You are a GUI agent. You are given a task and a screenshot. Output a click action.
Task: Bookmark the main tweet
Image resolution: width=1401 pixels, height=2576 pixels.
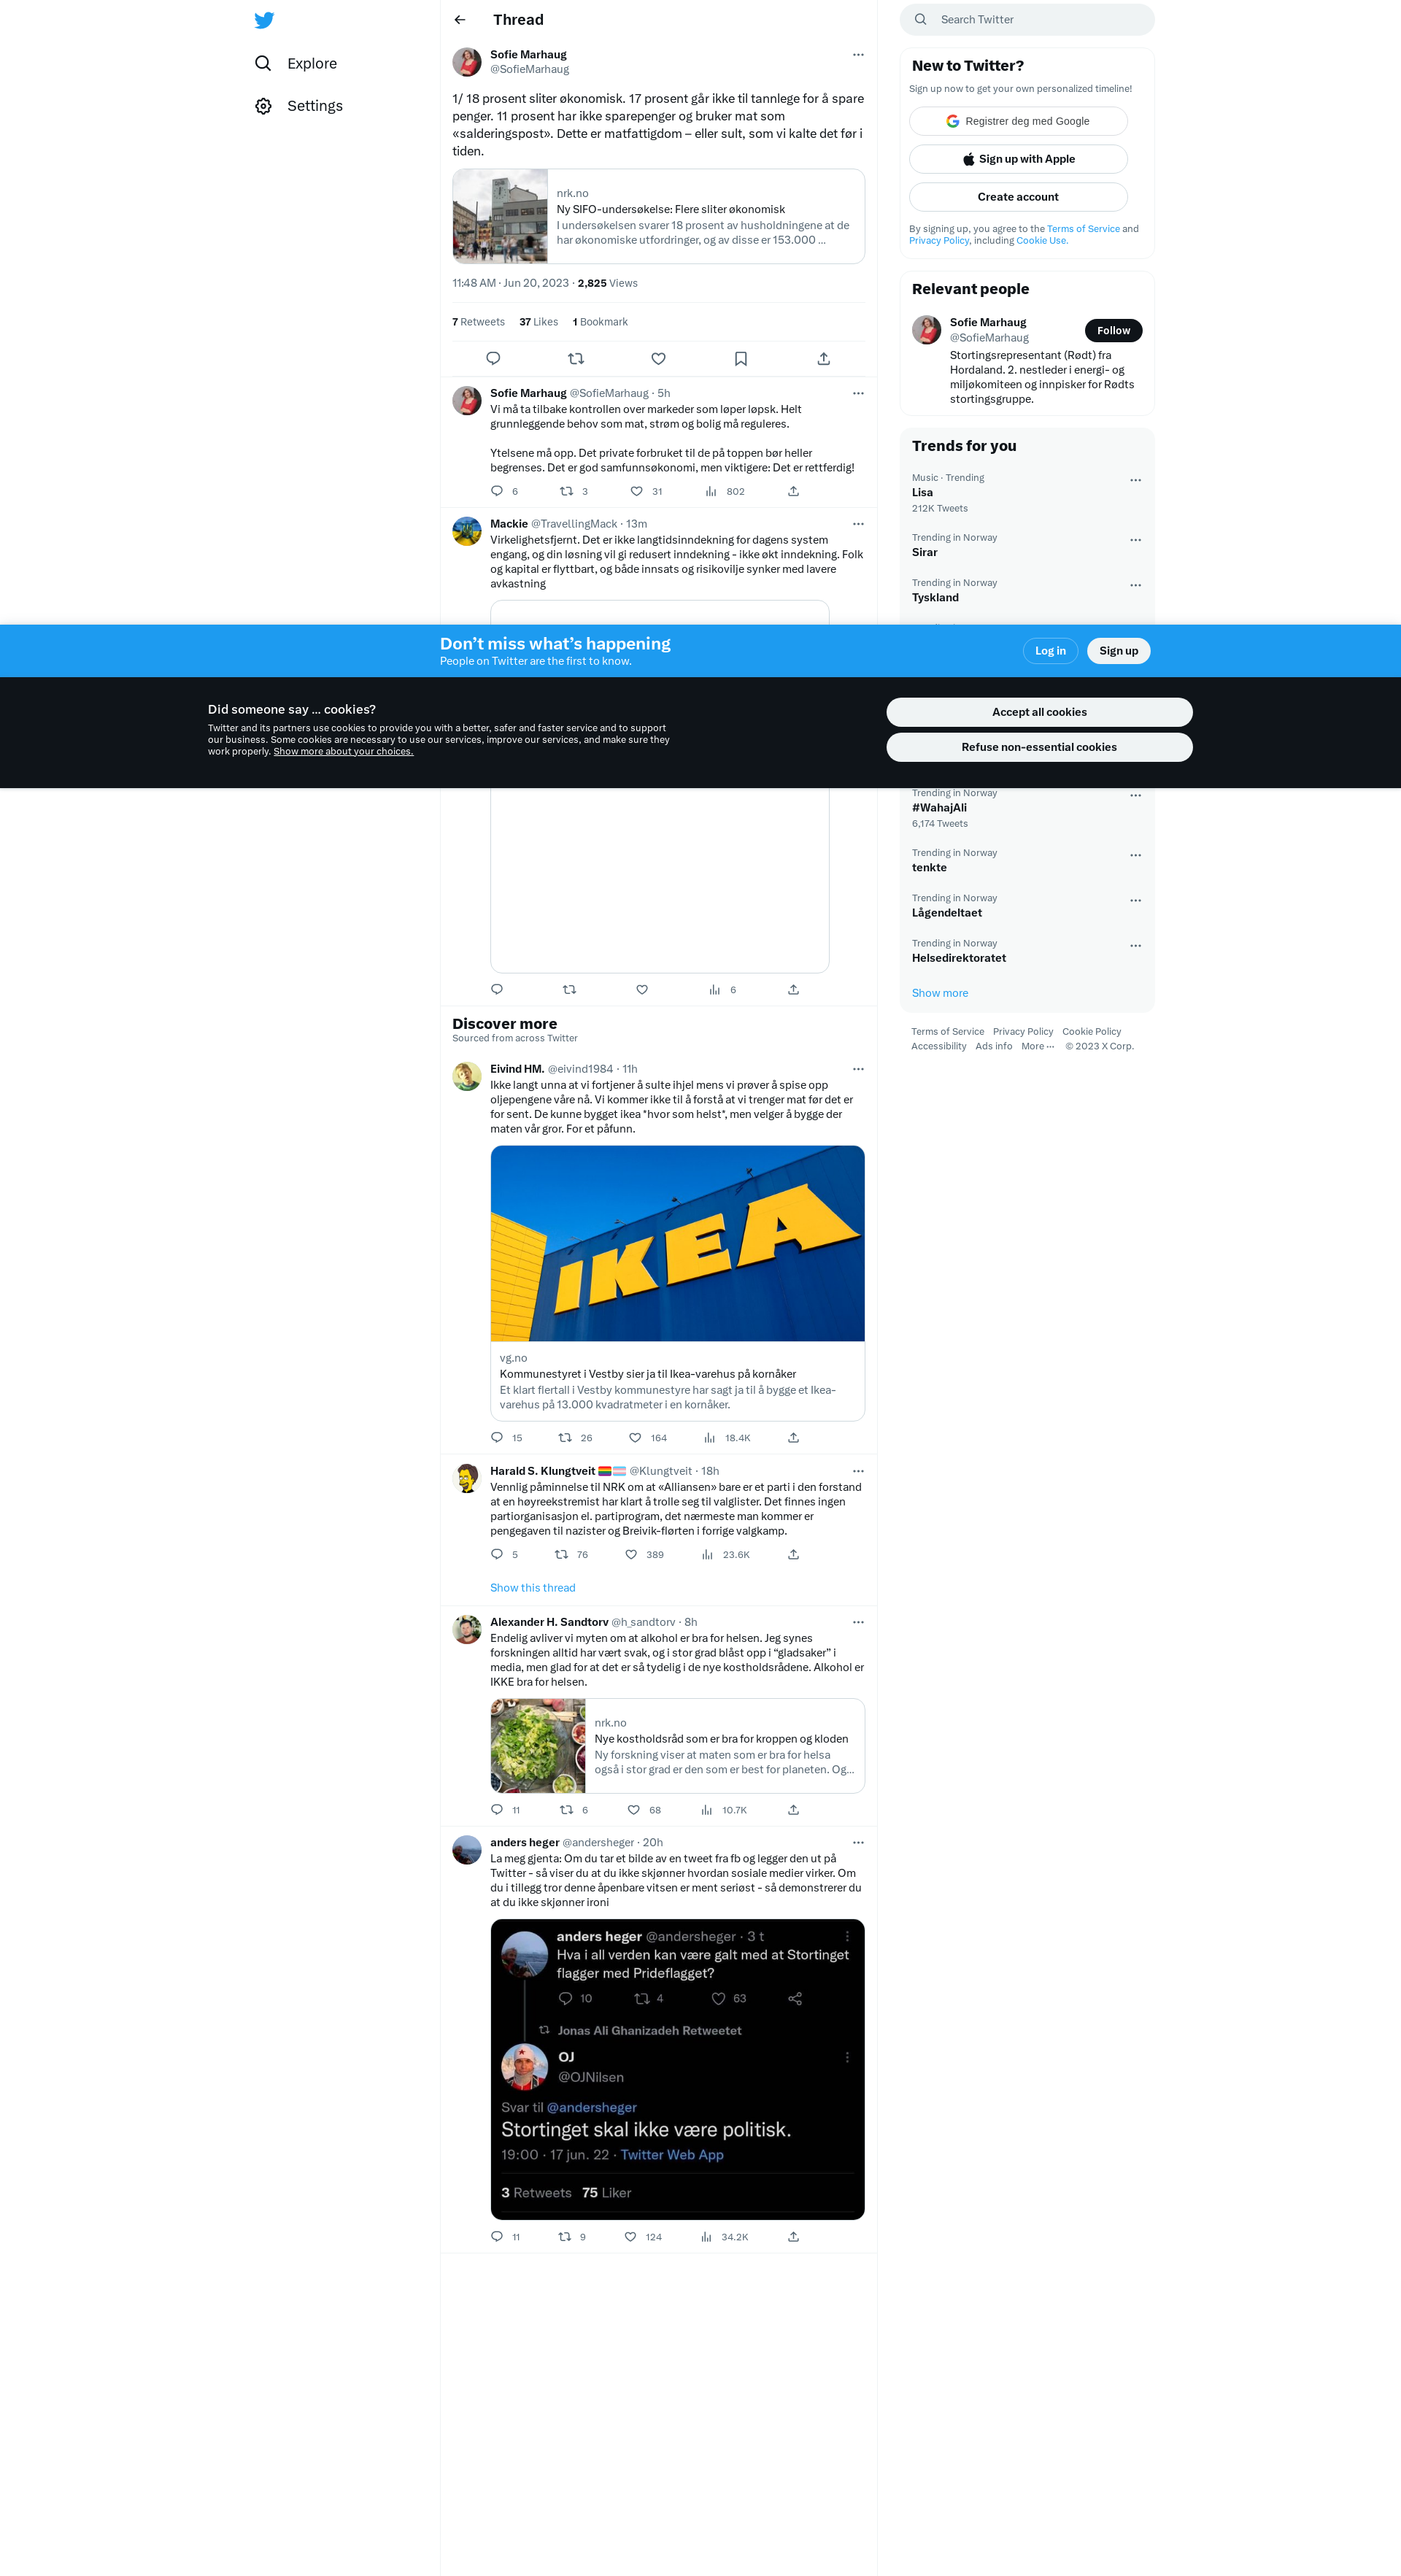click(x=741, y=358)
